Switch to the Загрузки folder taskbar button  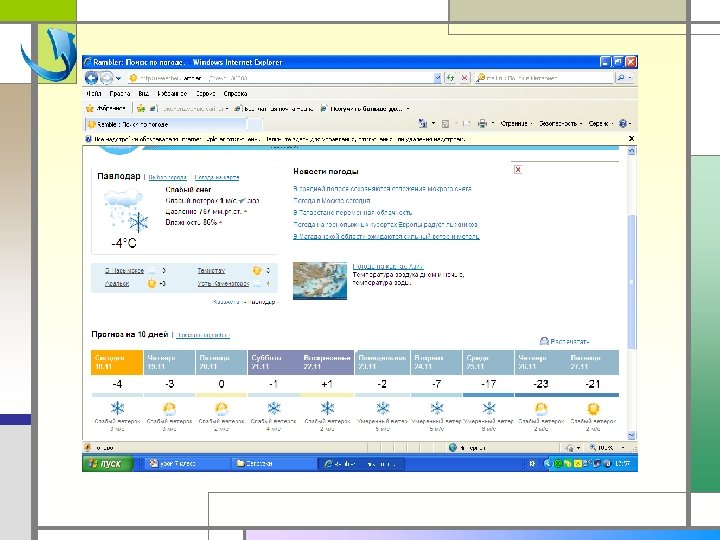(274, 464)
